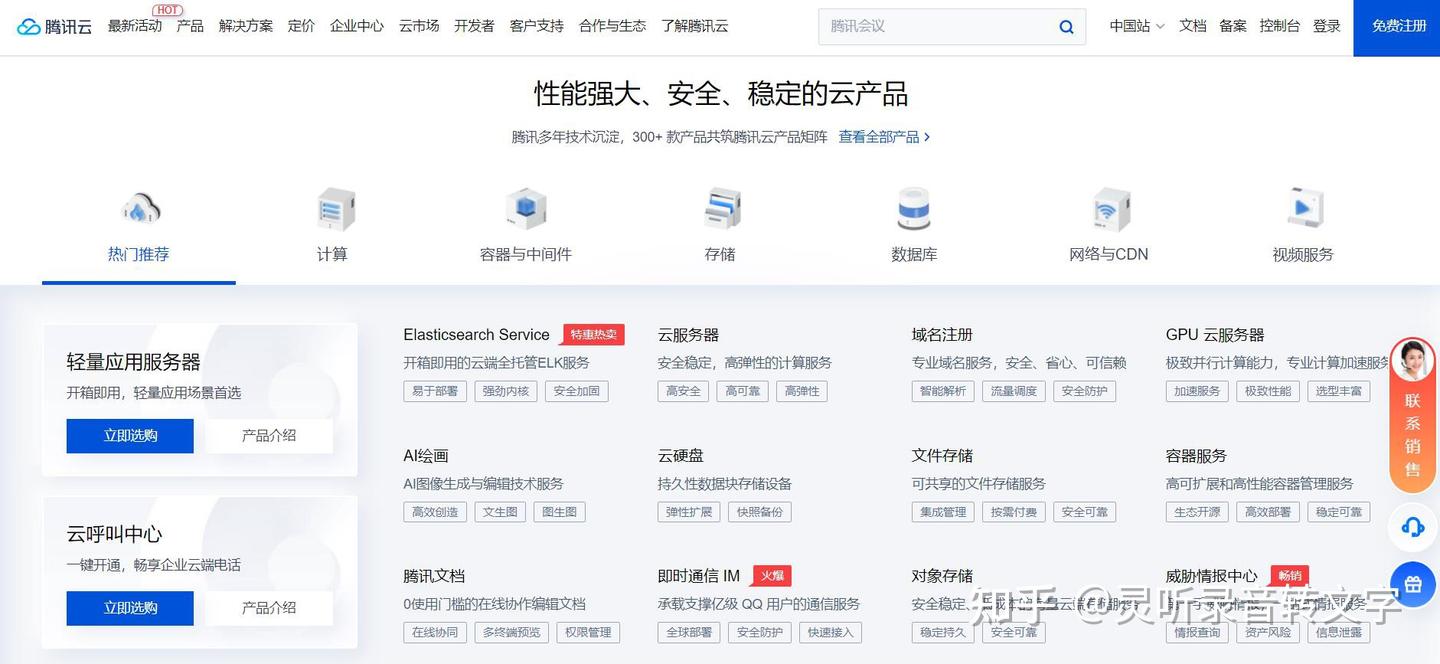1440x664 pixels.
Task: Open the 域名注册 product
Action: [x=942, y=335]
